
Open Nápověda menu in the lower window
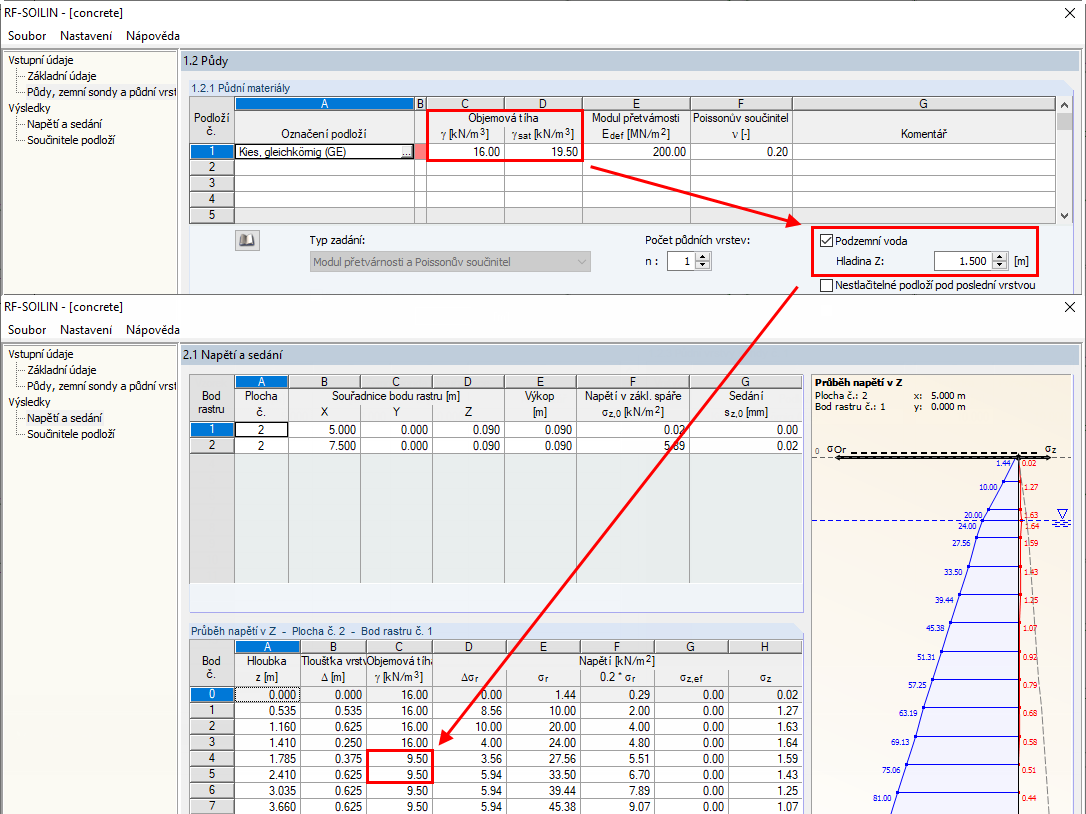152,330
